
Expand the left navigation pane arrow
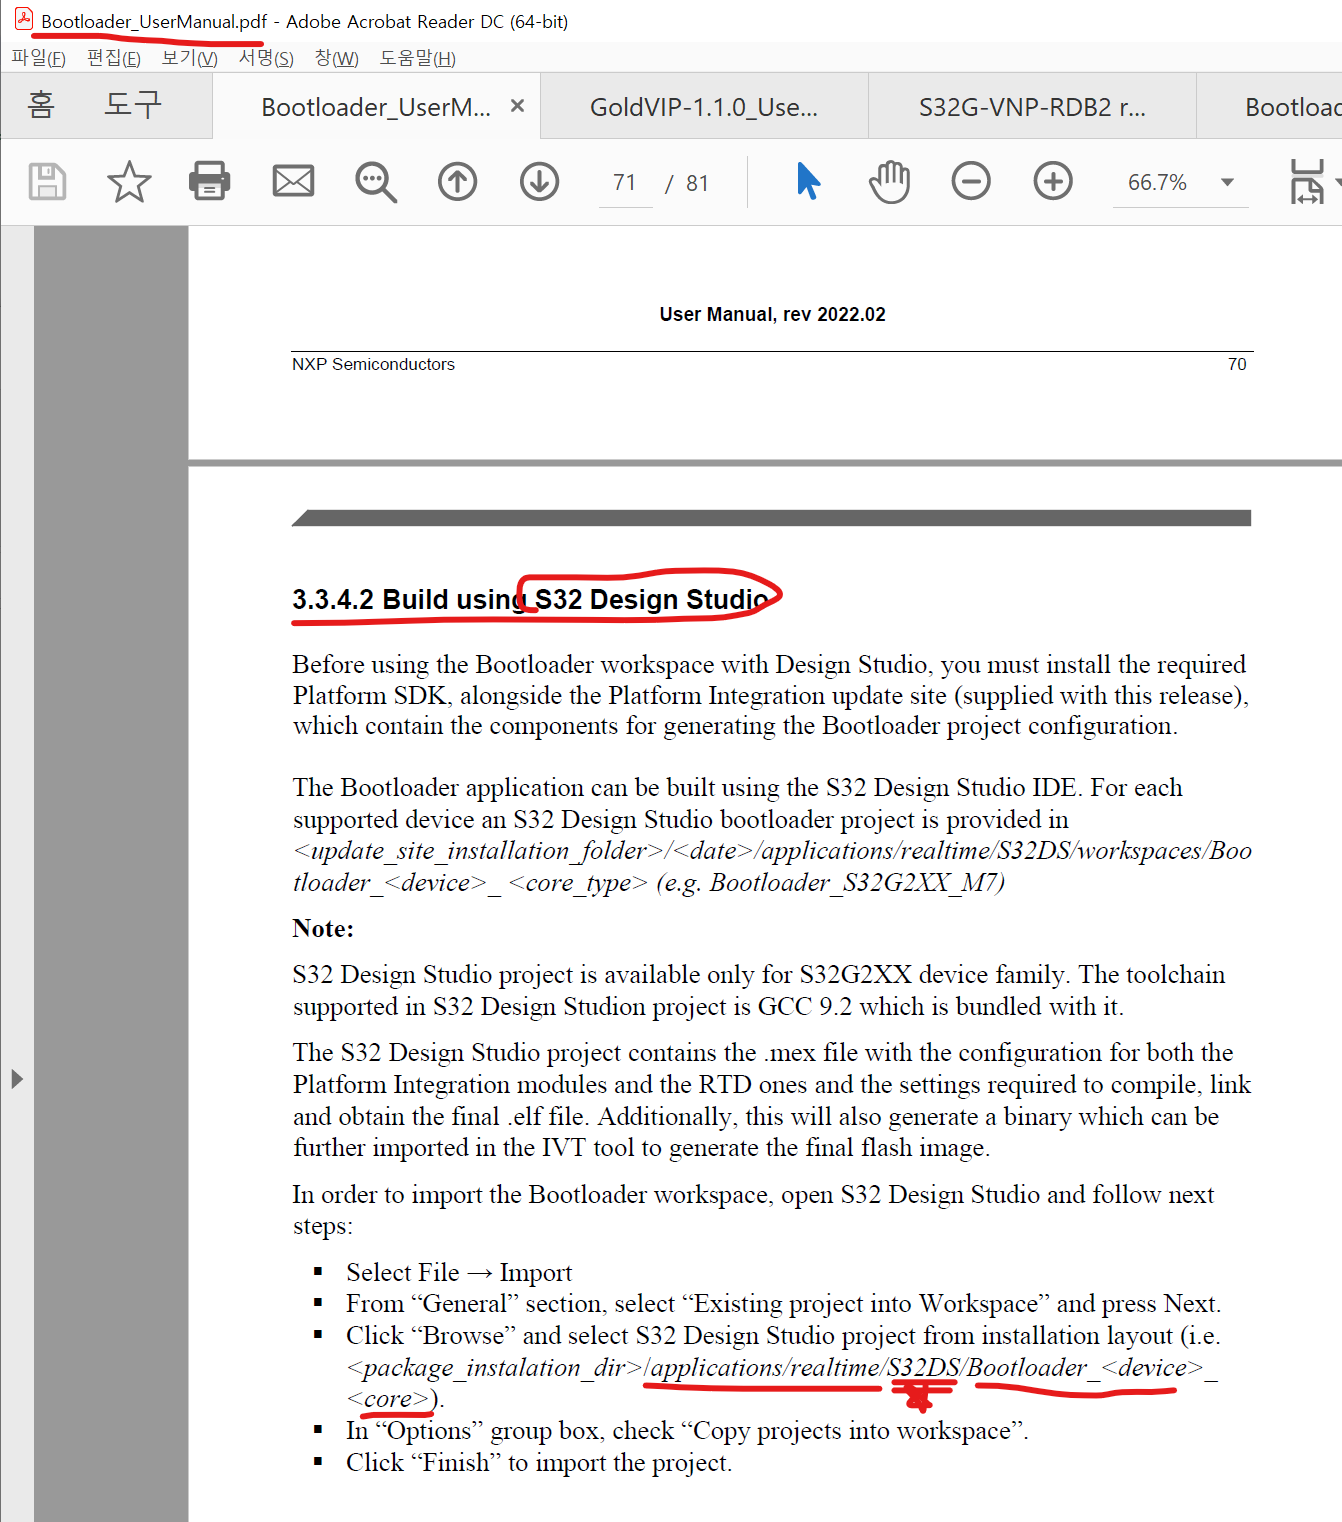17,1079
